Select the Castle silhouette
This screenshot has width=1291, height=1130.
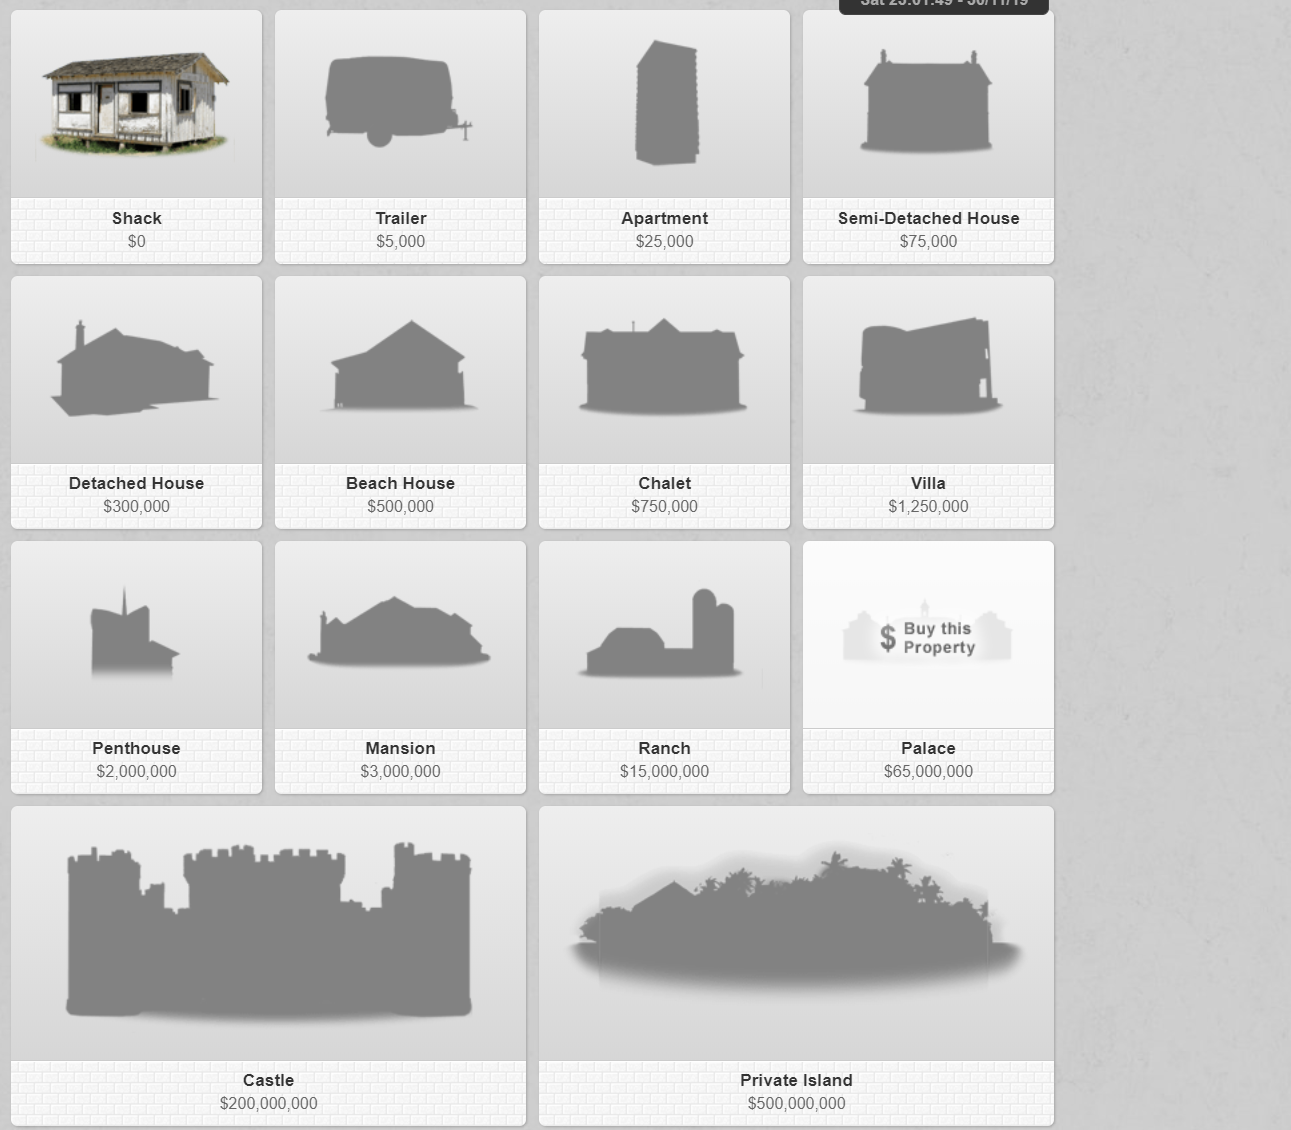pyautogui.click(x=268, y=932)
